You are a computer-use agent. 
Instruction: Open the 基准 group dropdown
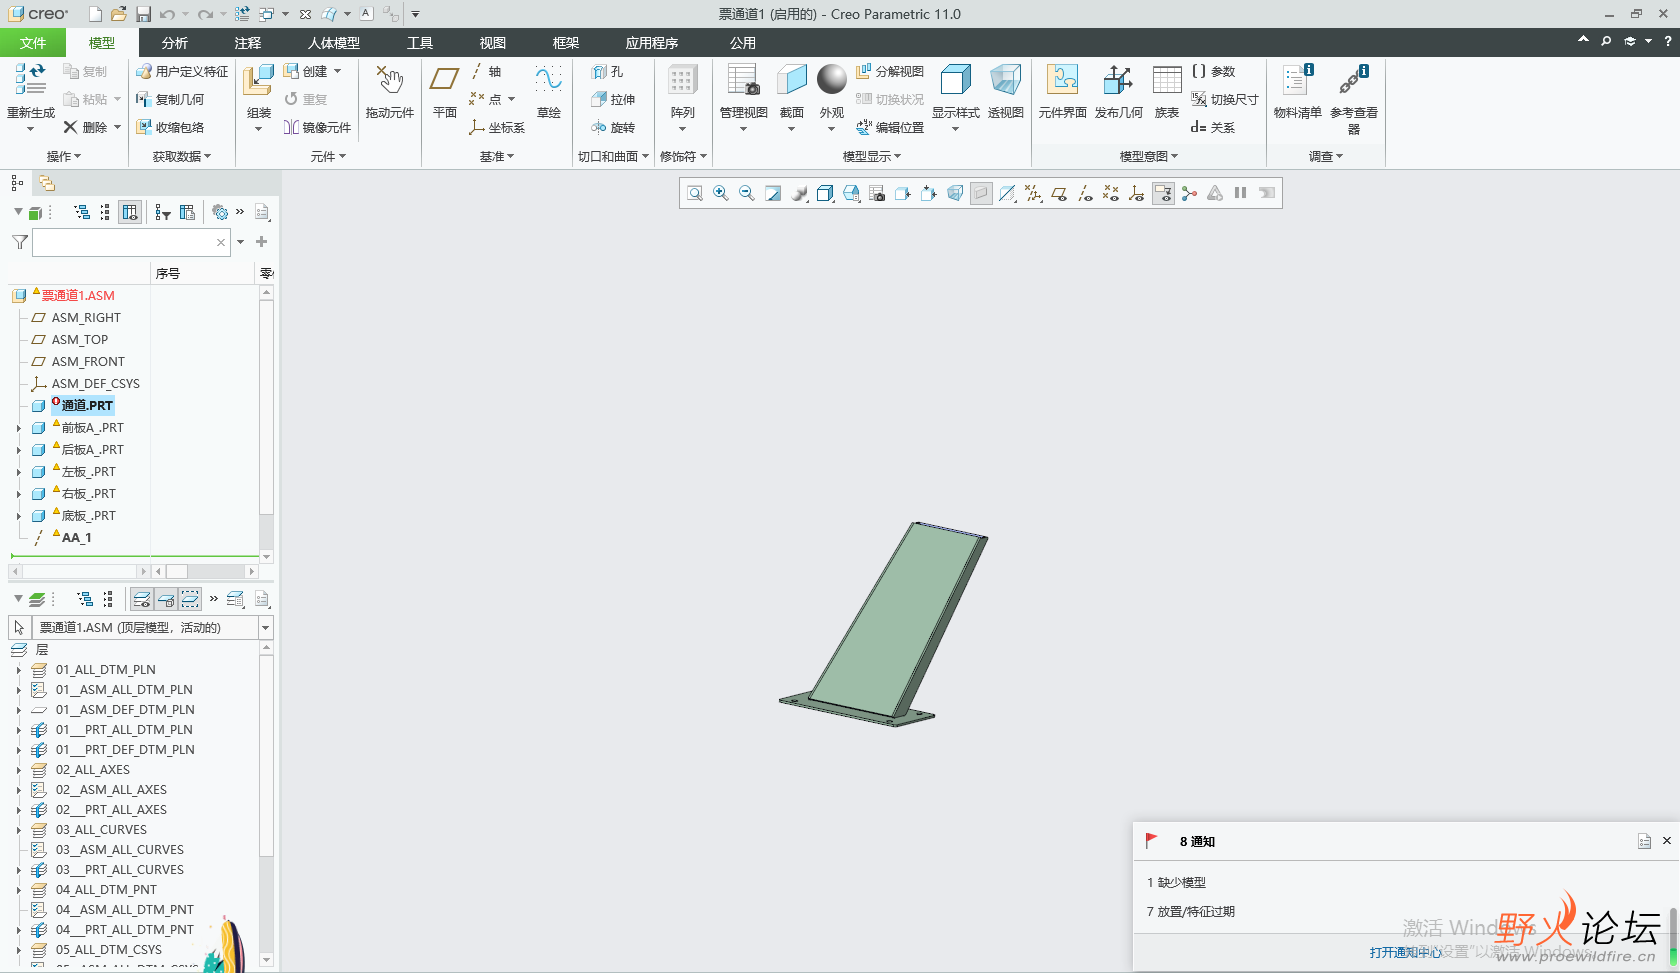[497, 156]
